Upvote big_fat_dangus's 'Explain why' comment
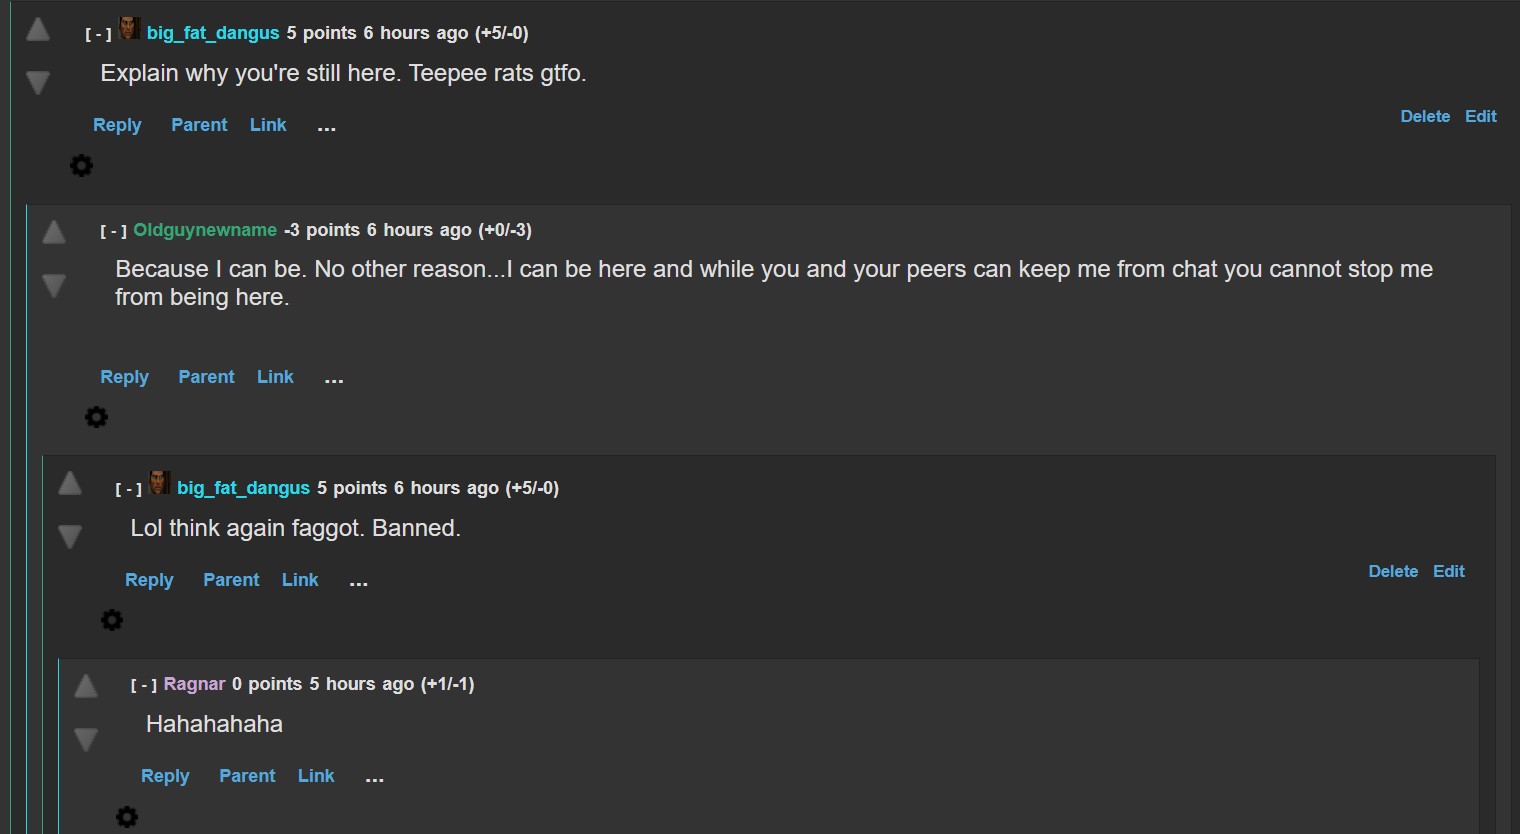1520x834 pixels. click(38, 30)
